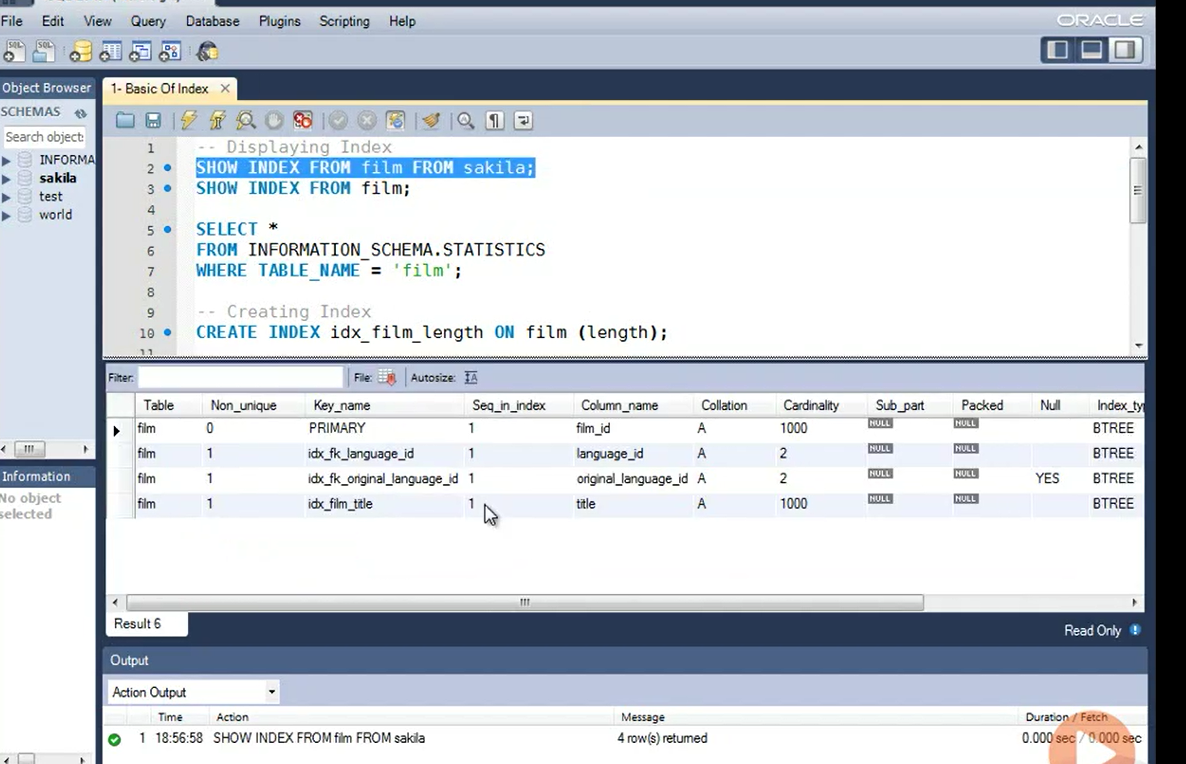Viewport: 1186px width, 764px height.
Task: Toggle the bottom output panel visibility
Action: coord(1091,50)
